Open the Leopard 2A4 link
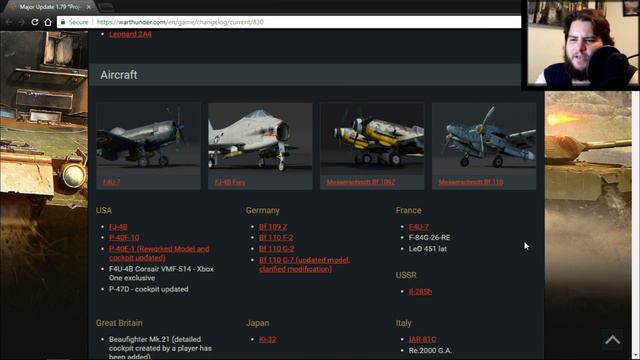This screenshot has height=360, width=640. point(130,34)
